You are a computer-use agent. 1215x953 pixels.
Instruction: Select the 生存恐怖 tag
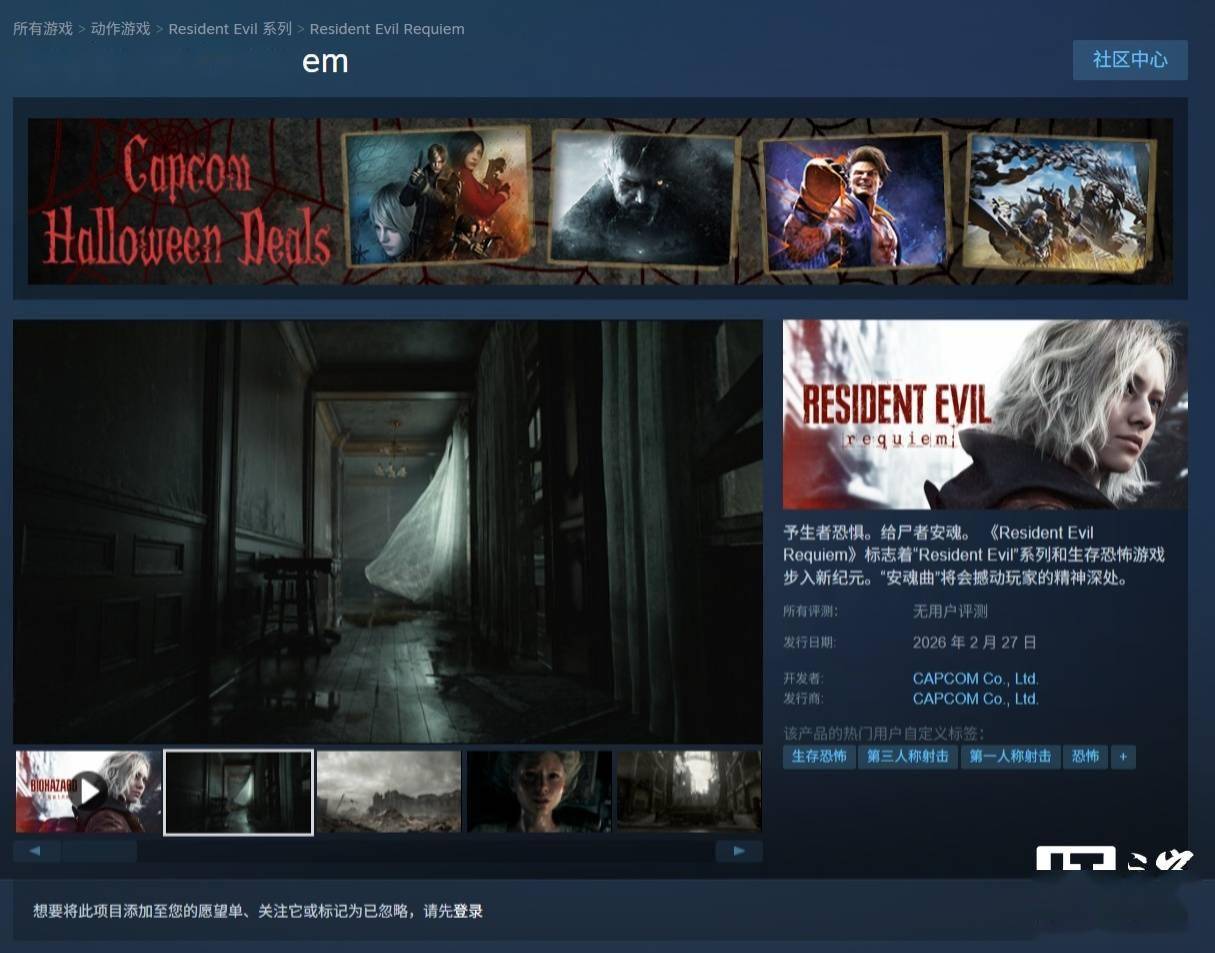pos(819,757)
